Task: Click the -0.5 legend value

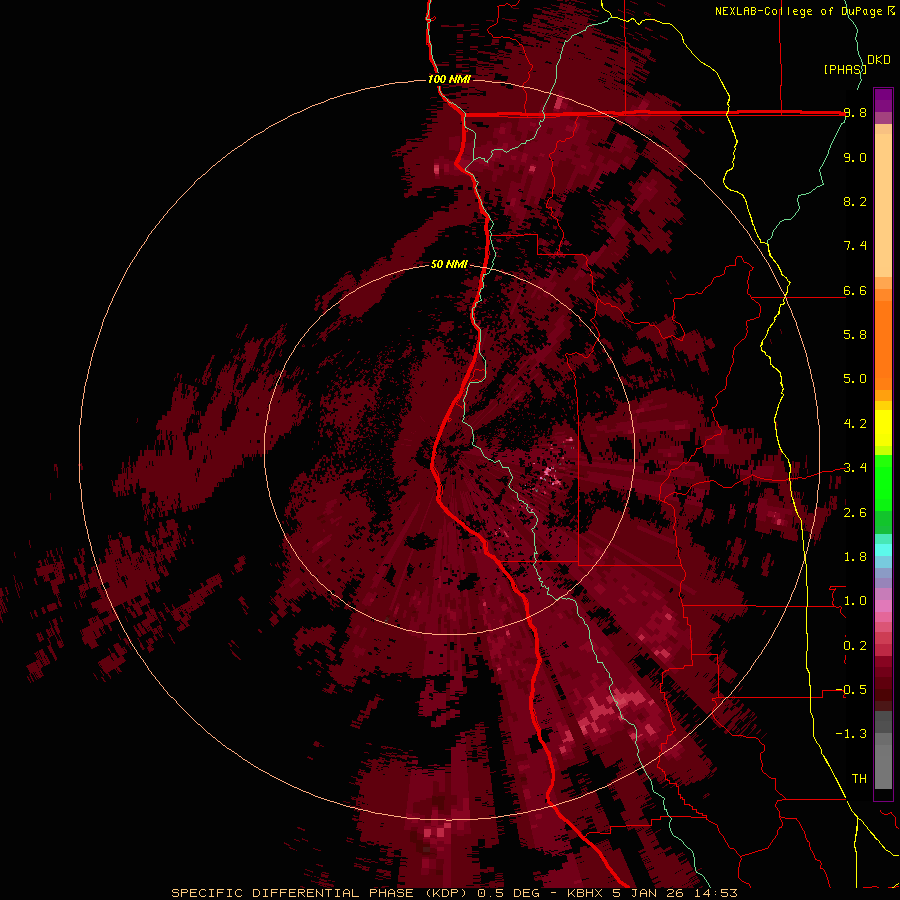Action: click(851, 690)
